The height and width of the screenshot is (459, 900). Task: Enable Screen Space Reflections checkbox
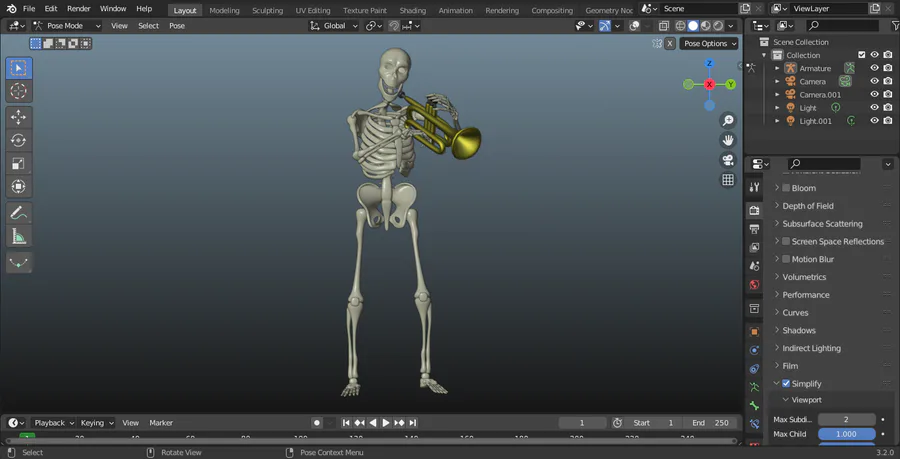point(786,242)
